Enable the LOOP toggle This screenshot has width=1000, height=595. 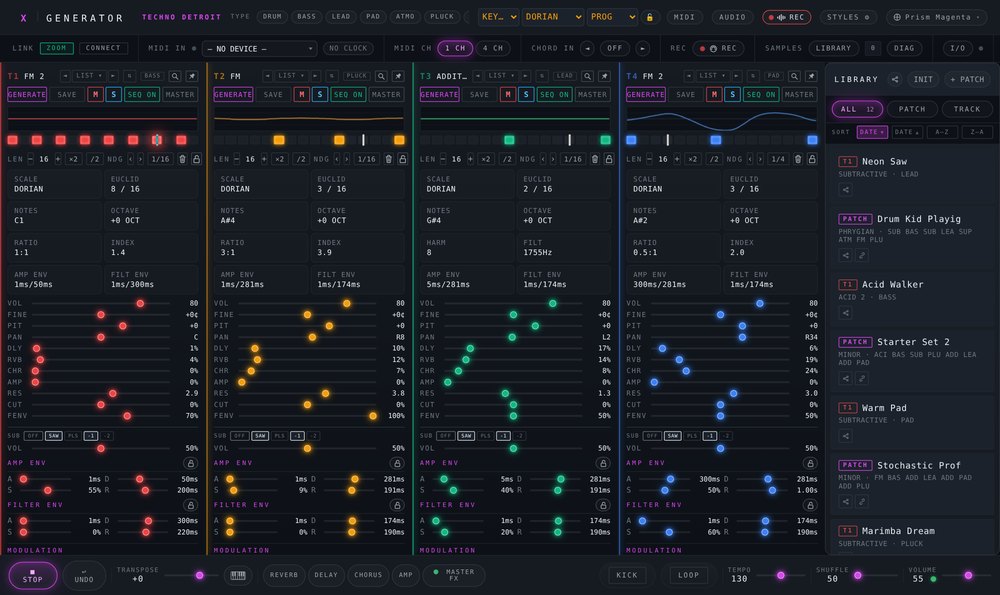688,575
